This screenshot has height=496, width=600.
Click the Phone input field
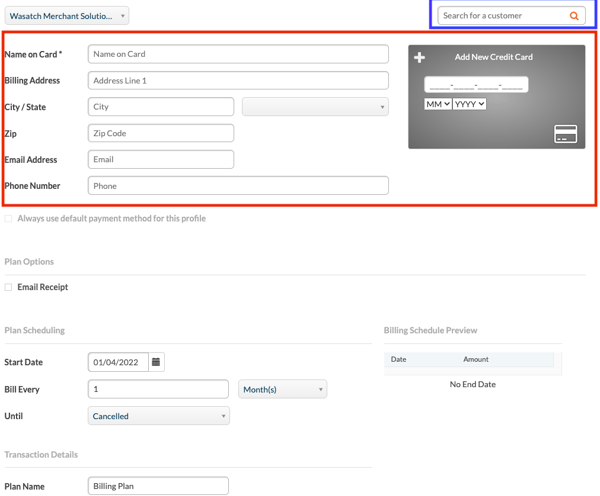coord(238,186)
